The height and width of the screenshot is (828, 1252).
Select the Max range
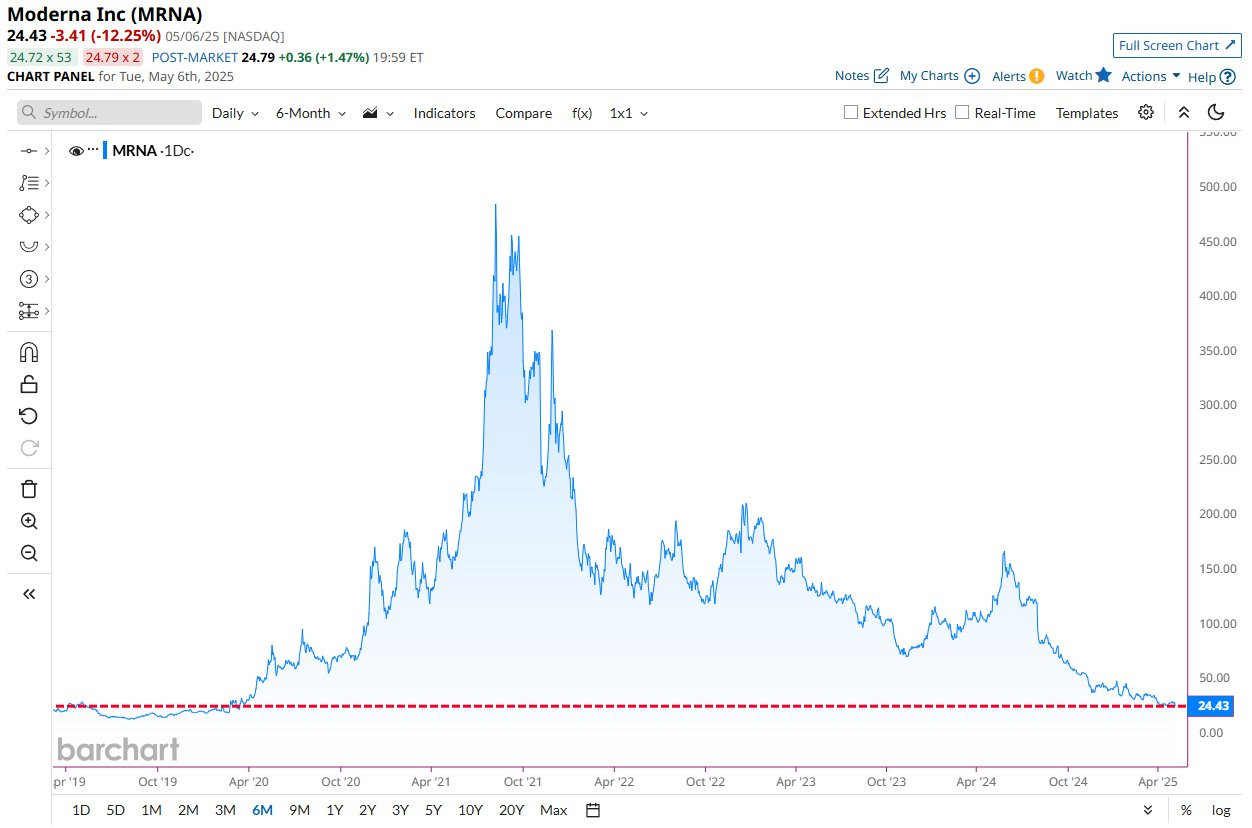pos(553,810)
